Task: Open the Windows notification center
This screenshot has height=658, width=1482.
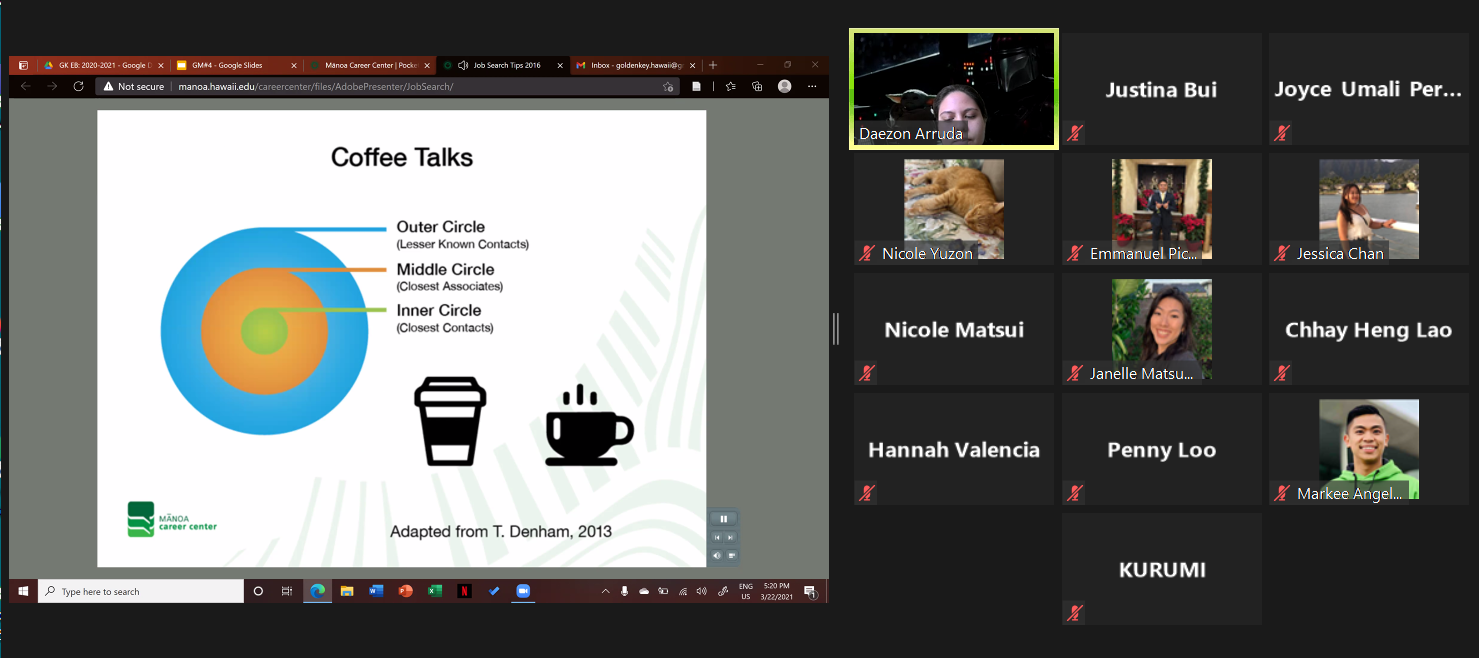Action: tap(811, 592)
